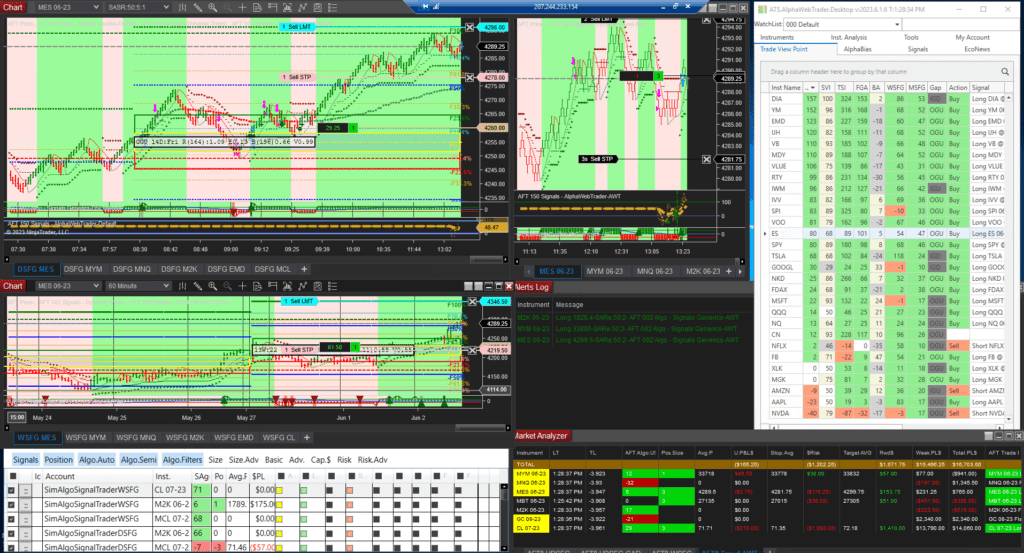Image resolution: width=1024 pixels, height=553 pixels.
Task: Click Risk.Adv column group button
Action: click(x=372, y=460)
